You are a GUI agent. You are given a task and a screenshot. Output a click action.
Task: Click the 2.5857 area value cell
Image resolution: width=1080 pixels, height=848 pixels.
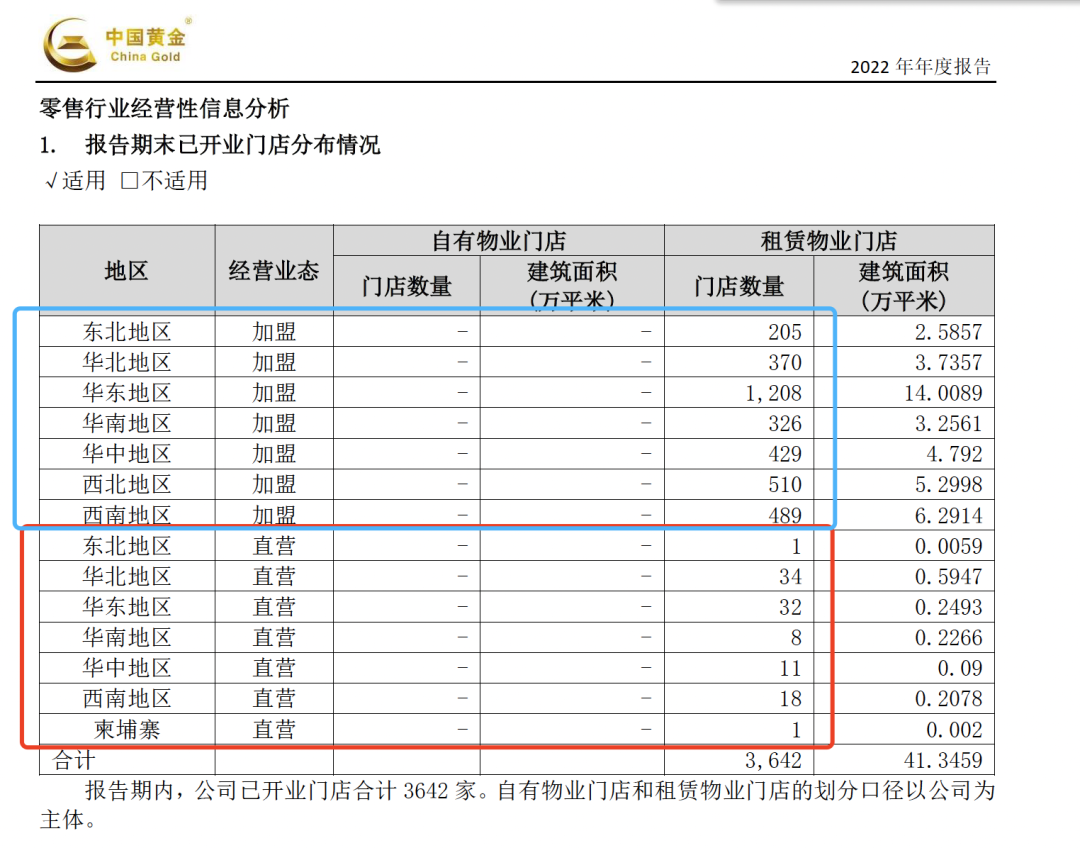950,332
